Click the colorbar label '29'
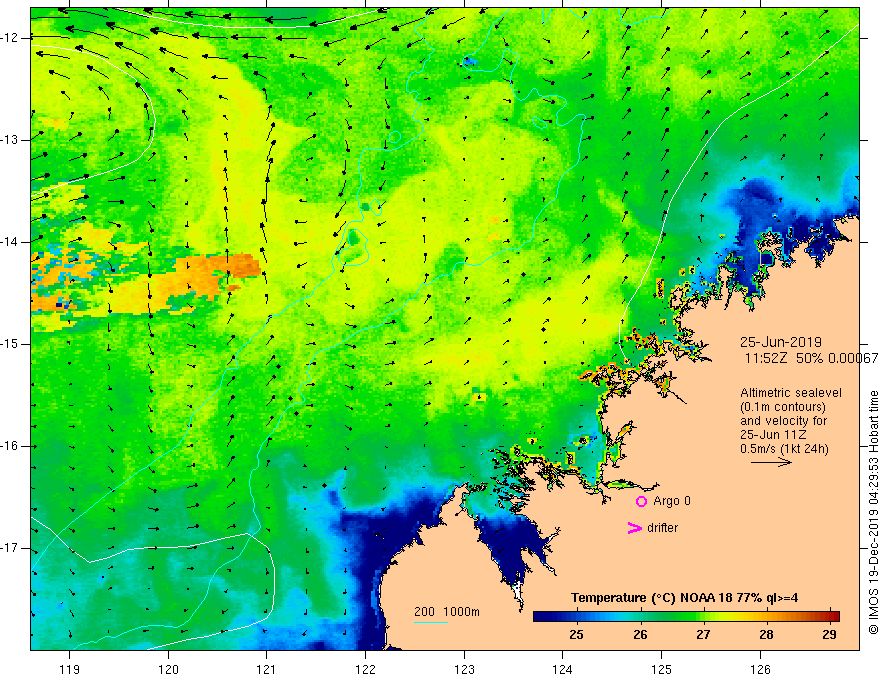Viewport: 880px width, 680px height. click(829, 635)
